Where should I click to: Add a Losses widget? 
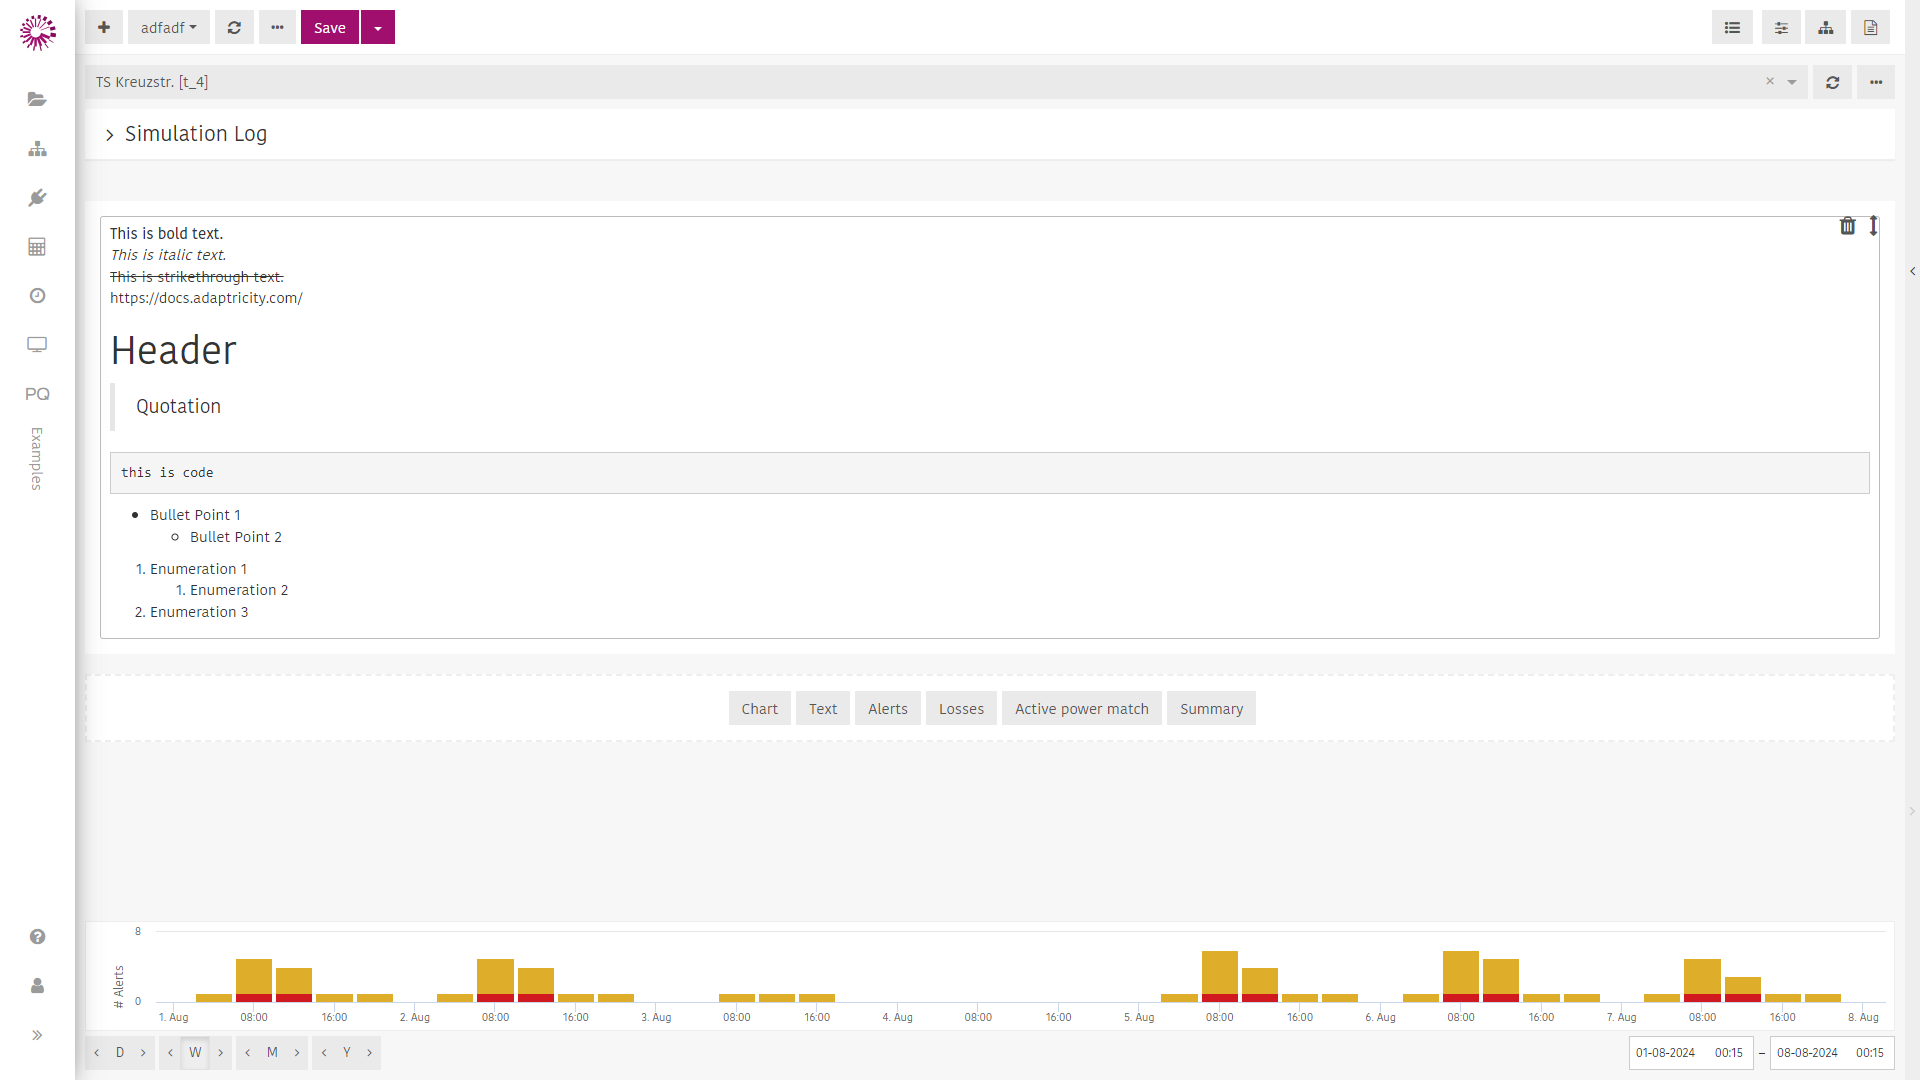click(961, 709)
